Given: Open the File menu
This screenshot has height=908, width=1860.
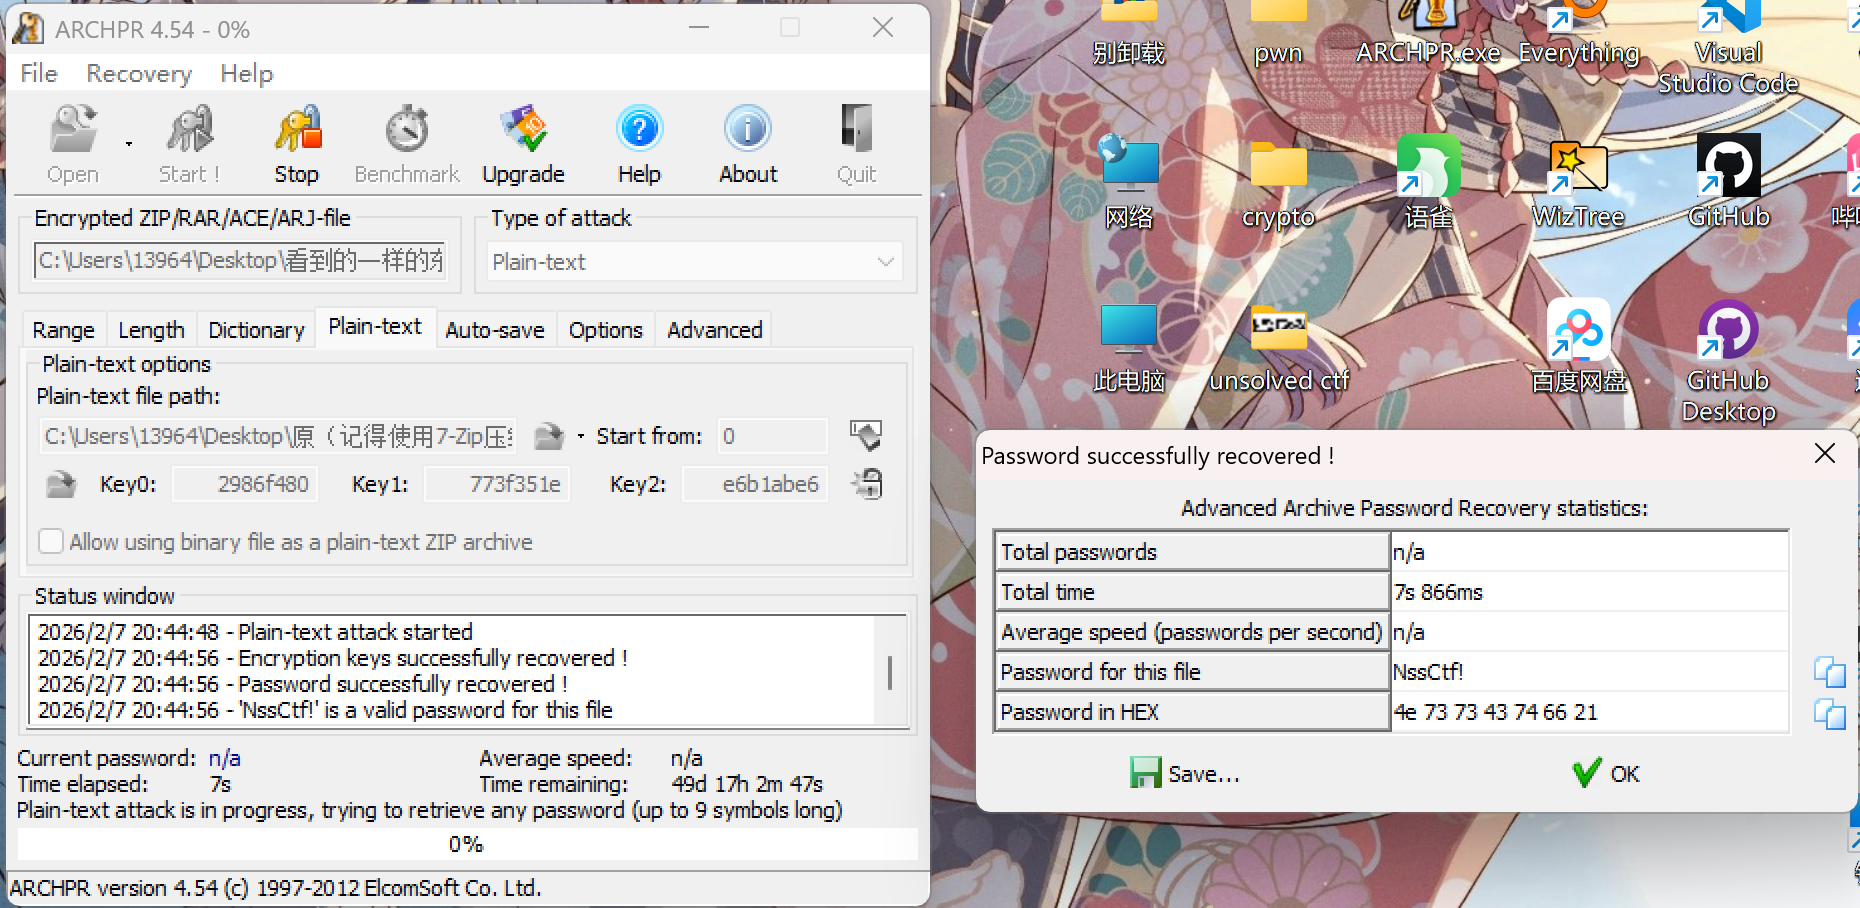Looking at the screenshot, I should [x=39, y=74].
